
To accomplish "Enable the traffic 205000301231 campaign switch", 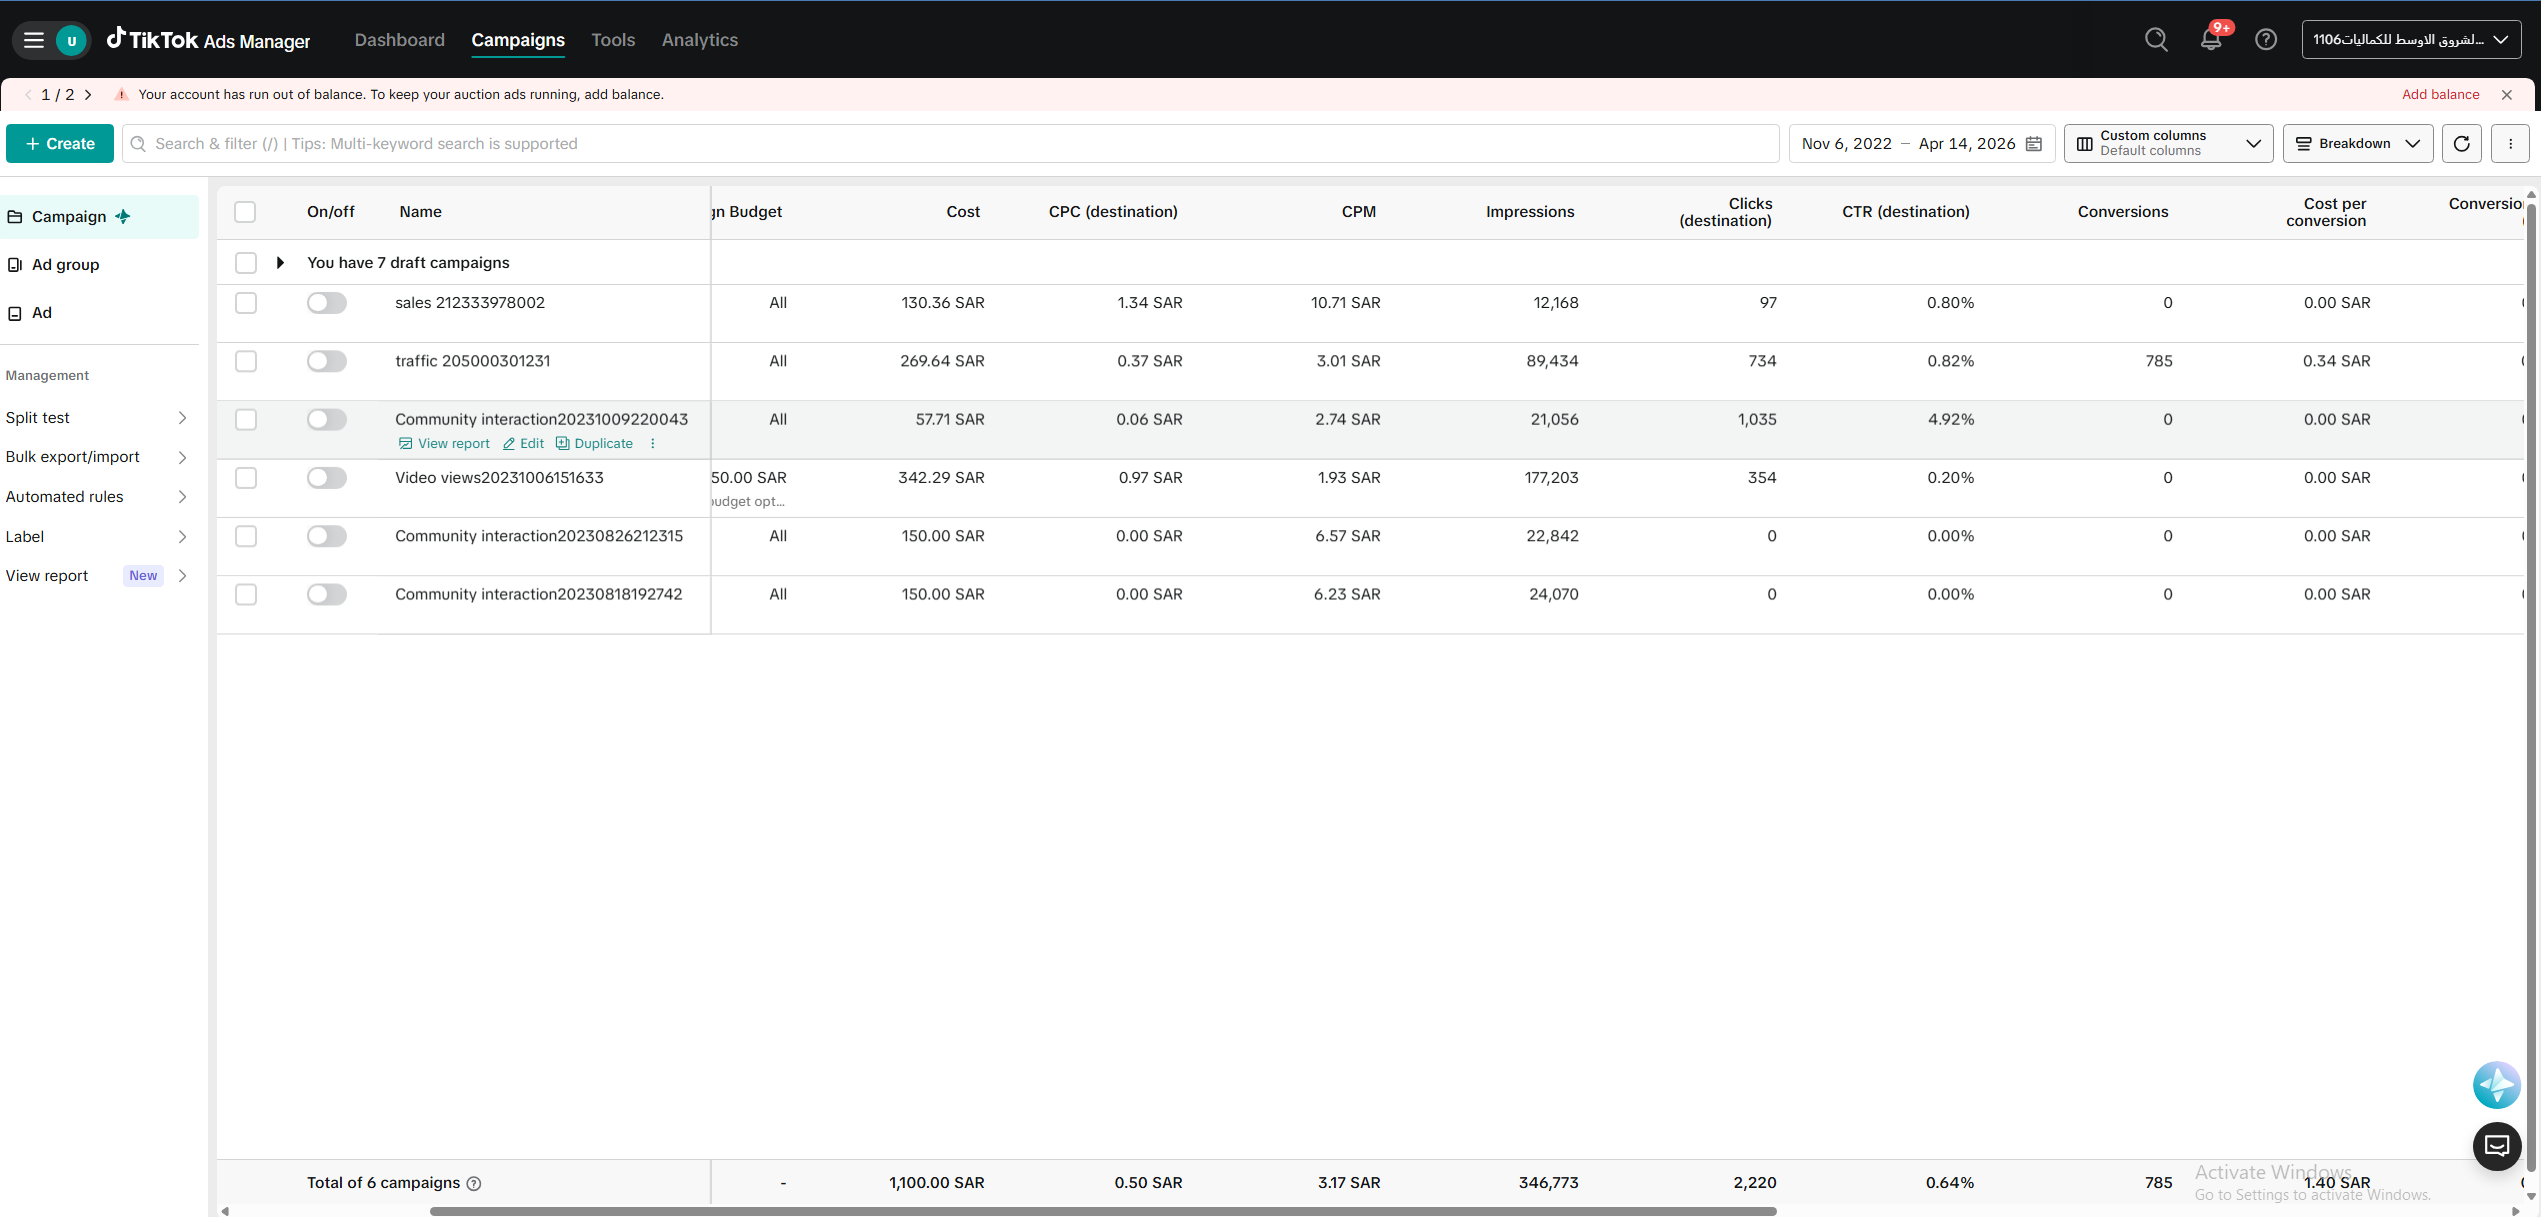I will (326, 361).
